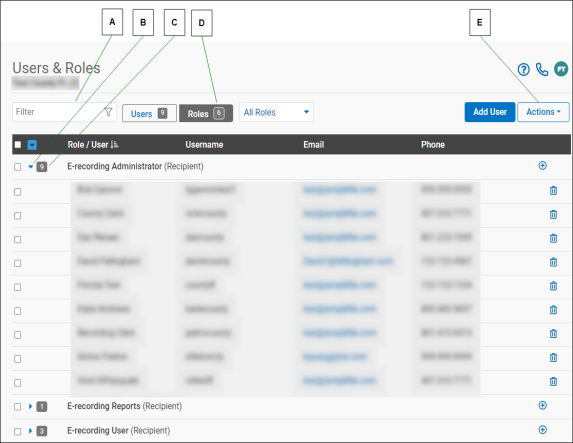The height and width of the screenshot is (443, 573).
Task: Click the Phone column header
Action: pos(433,145)
